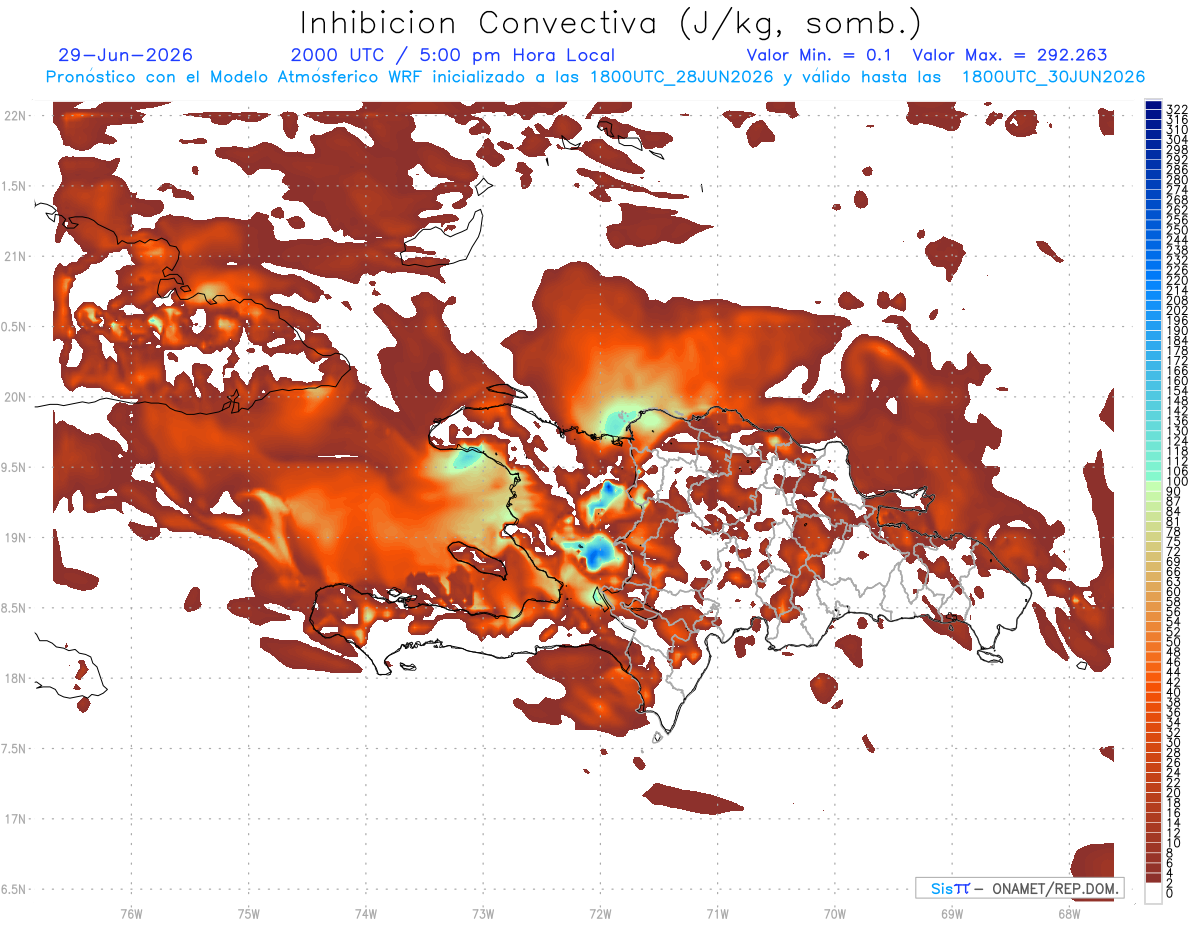Select the date label '29-Jun-2026'
Viewport: 1200px width, 927px height.
(126, 55)
